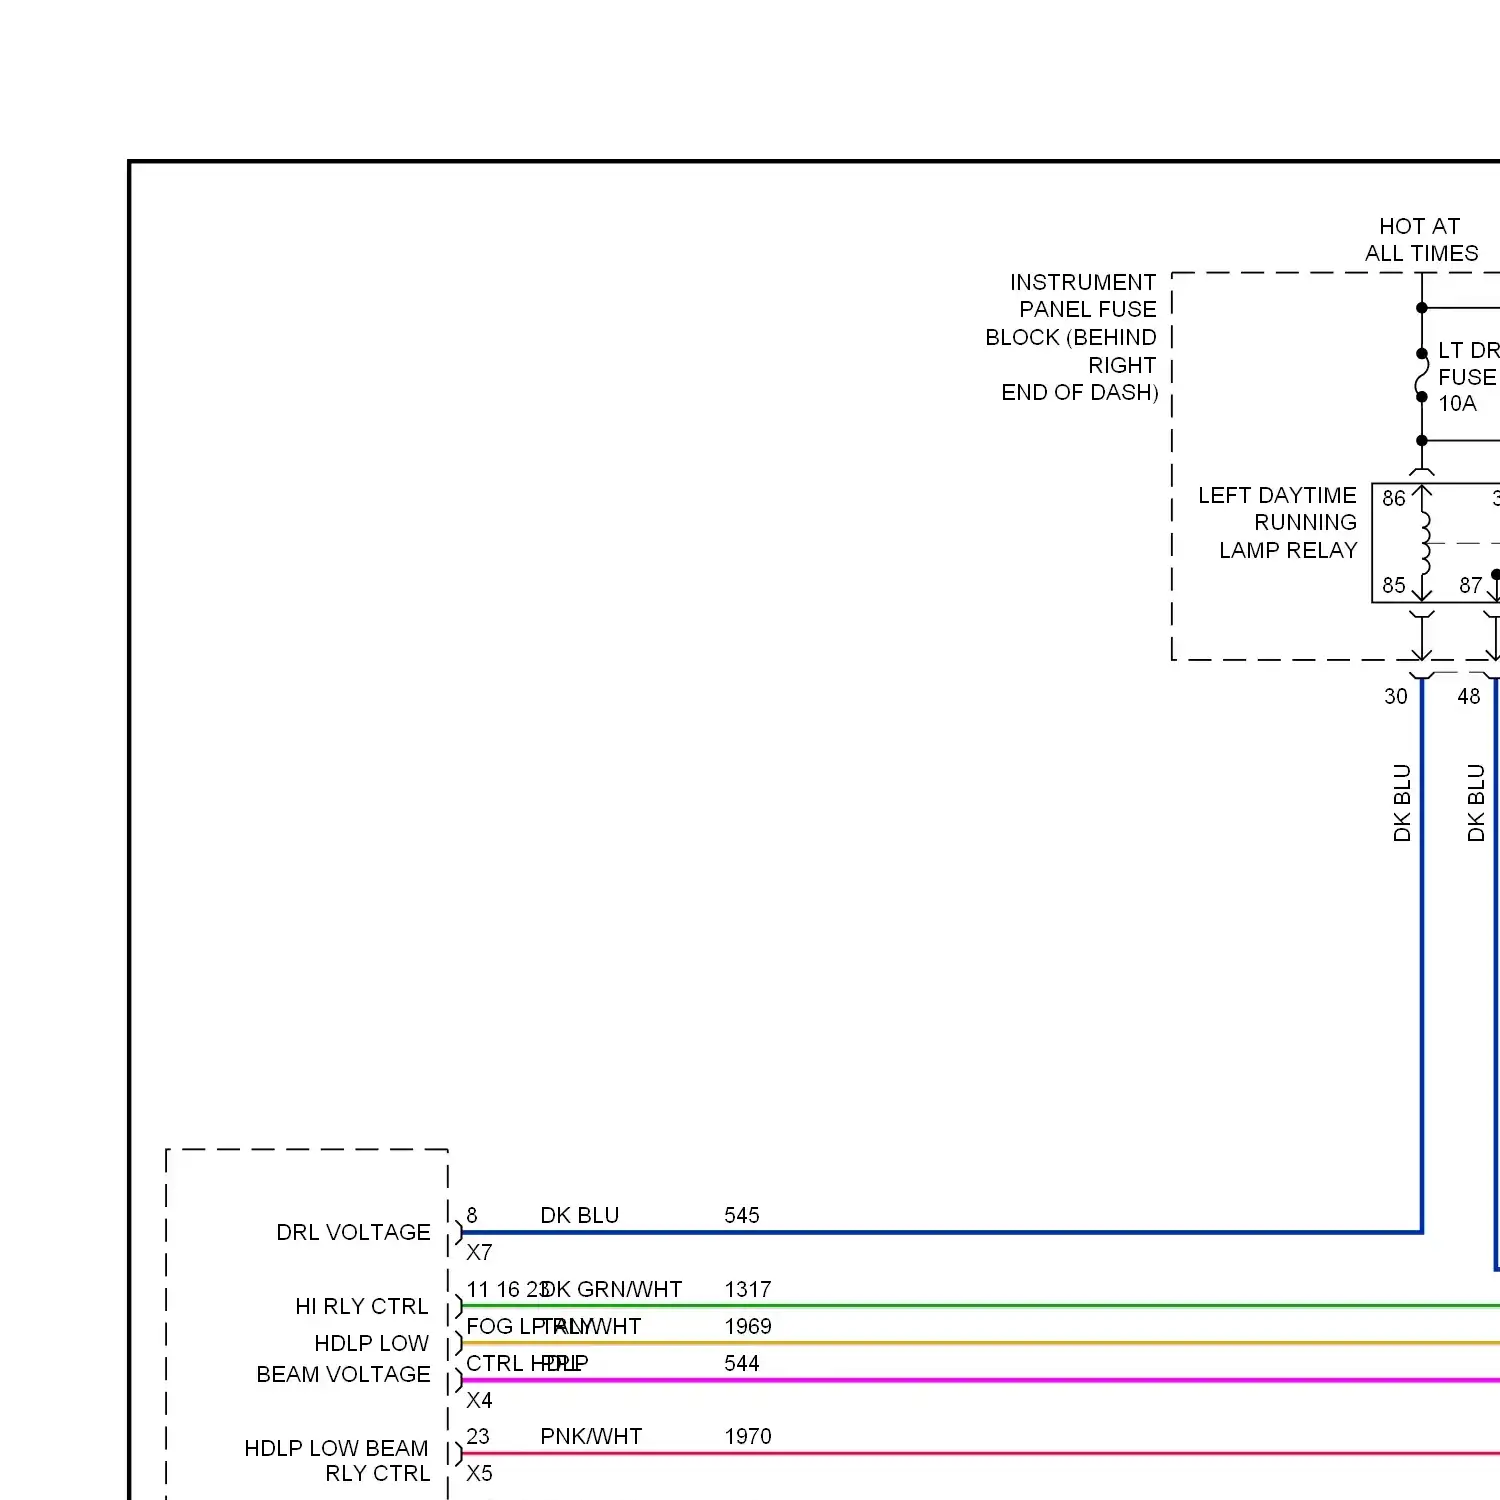Click pin 23 on PNK/WHT wire
Screen dimensions: 1500x1500
pyautogui.click(x=478, y=1436)
